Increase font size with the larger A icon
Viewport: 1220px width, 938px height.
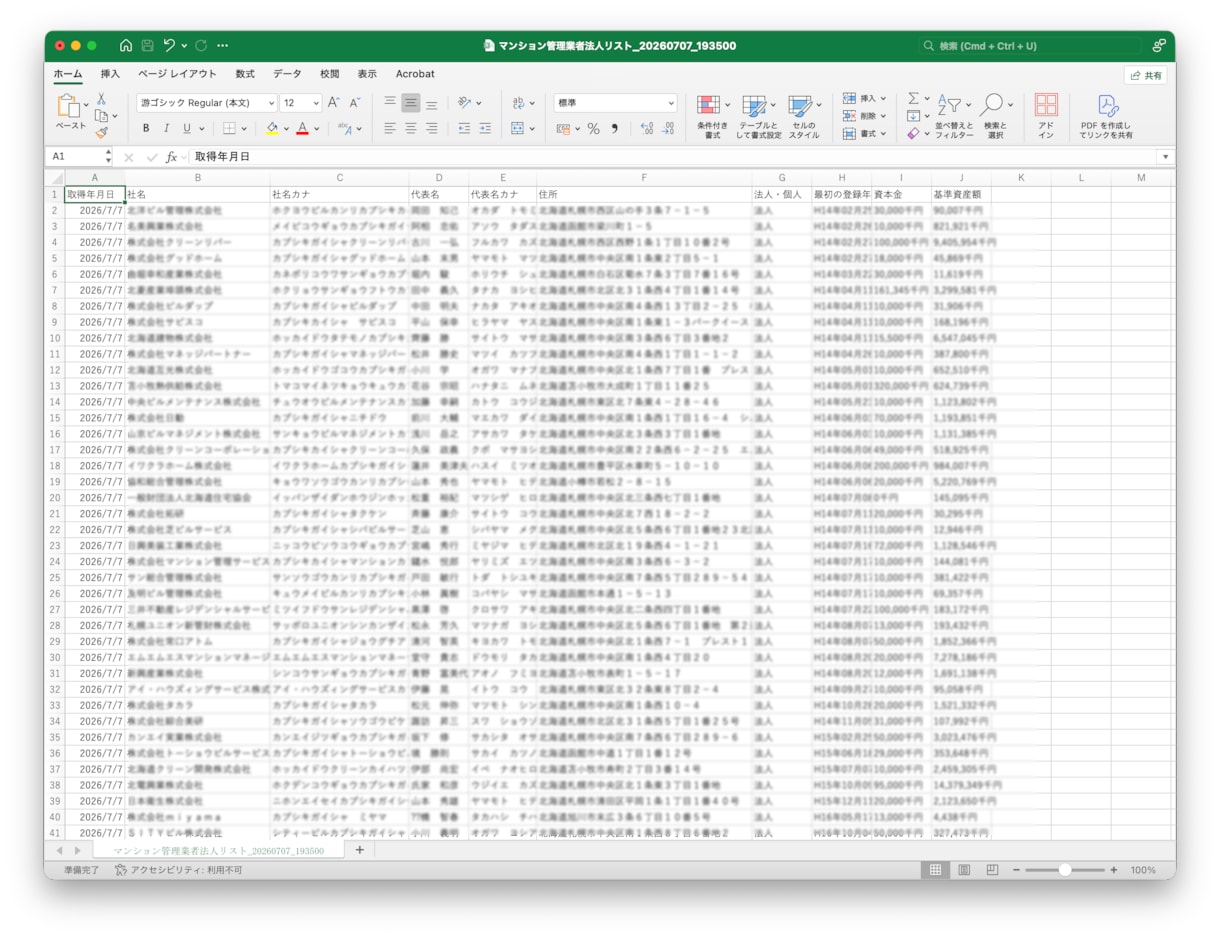334,103
